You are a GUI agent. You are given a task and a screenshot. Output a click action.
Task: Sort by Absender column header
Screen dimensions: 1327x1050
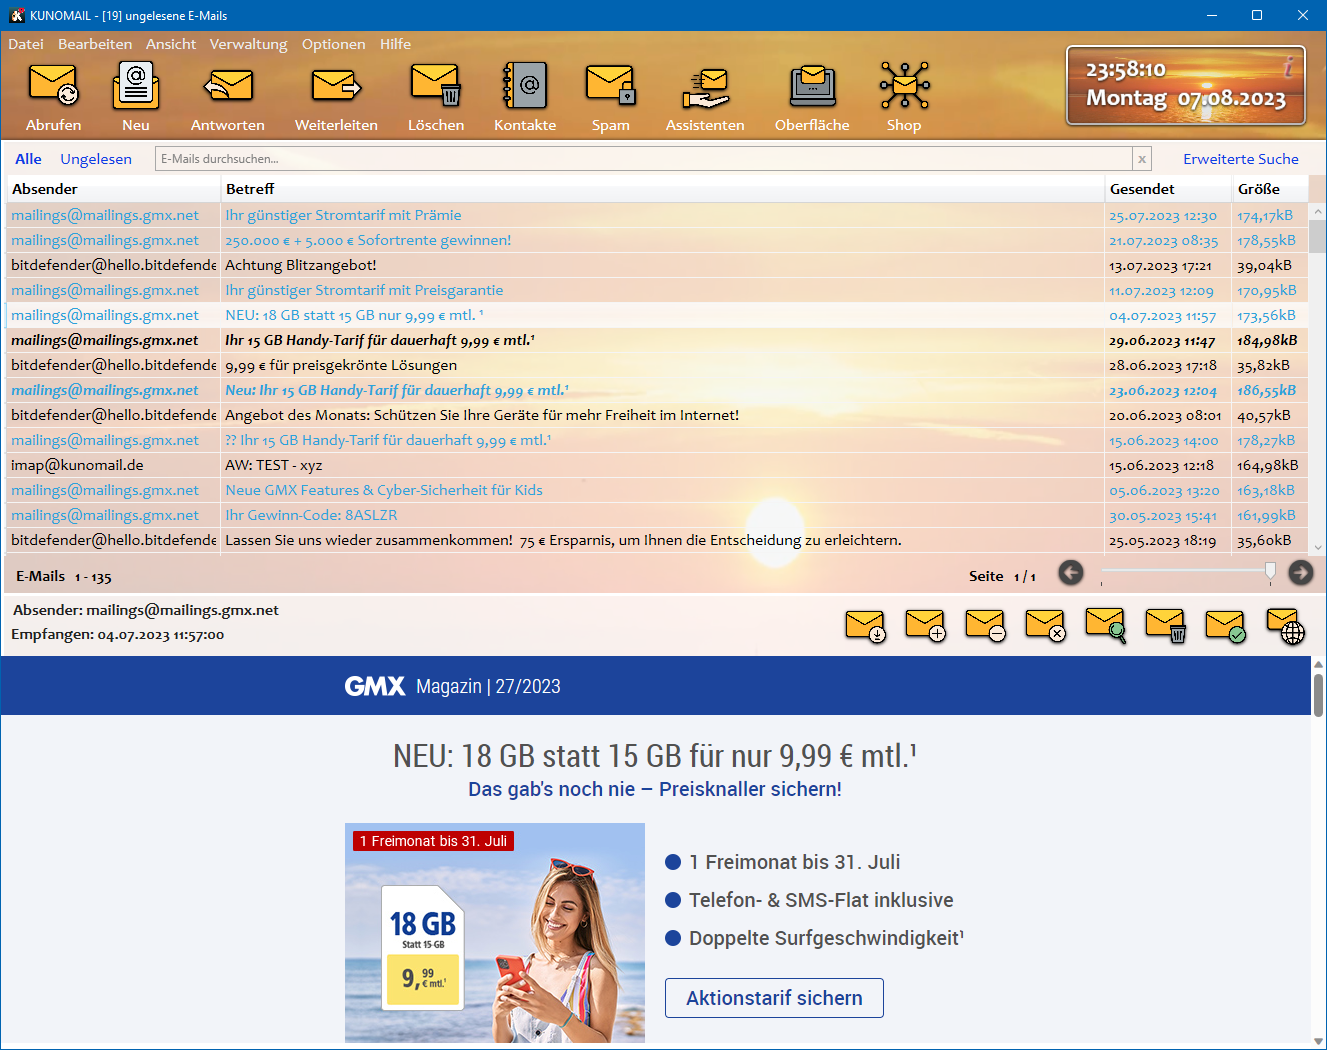(113, 189)
